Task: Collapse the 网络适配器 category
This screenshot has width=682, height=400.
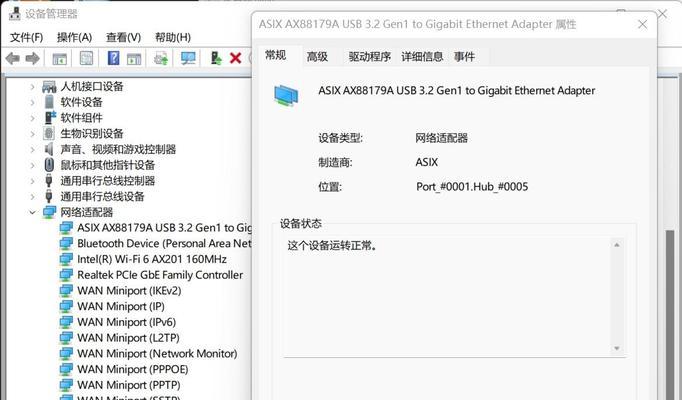Action: pos(32,212)
